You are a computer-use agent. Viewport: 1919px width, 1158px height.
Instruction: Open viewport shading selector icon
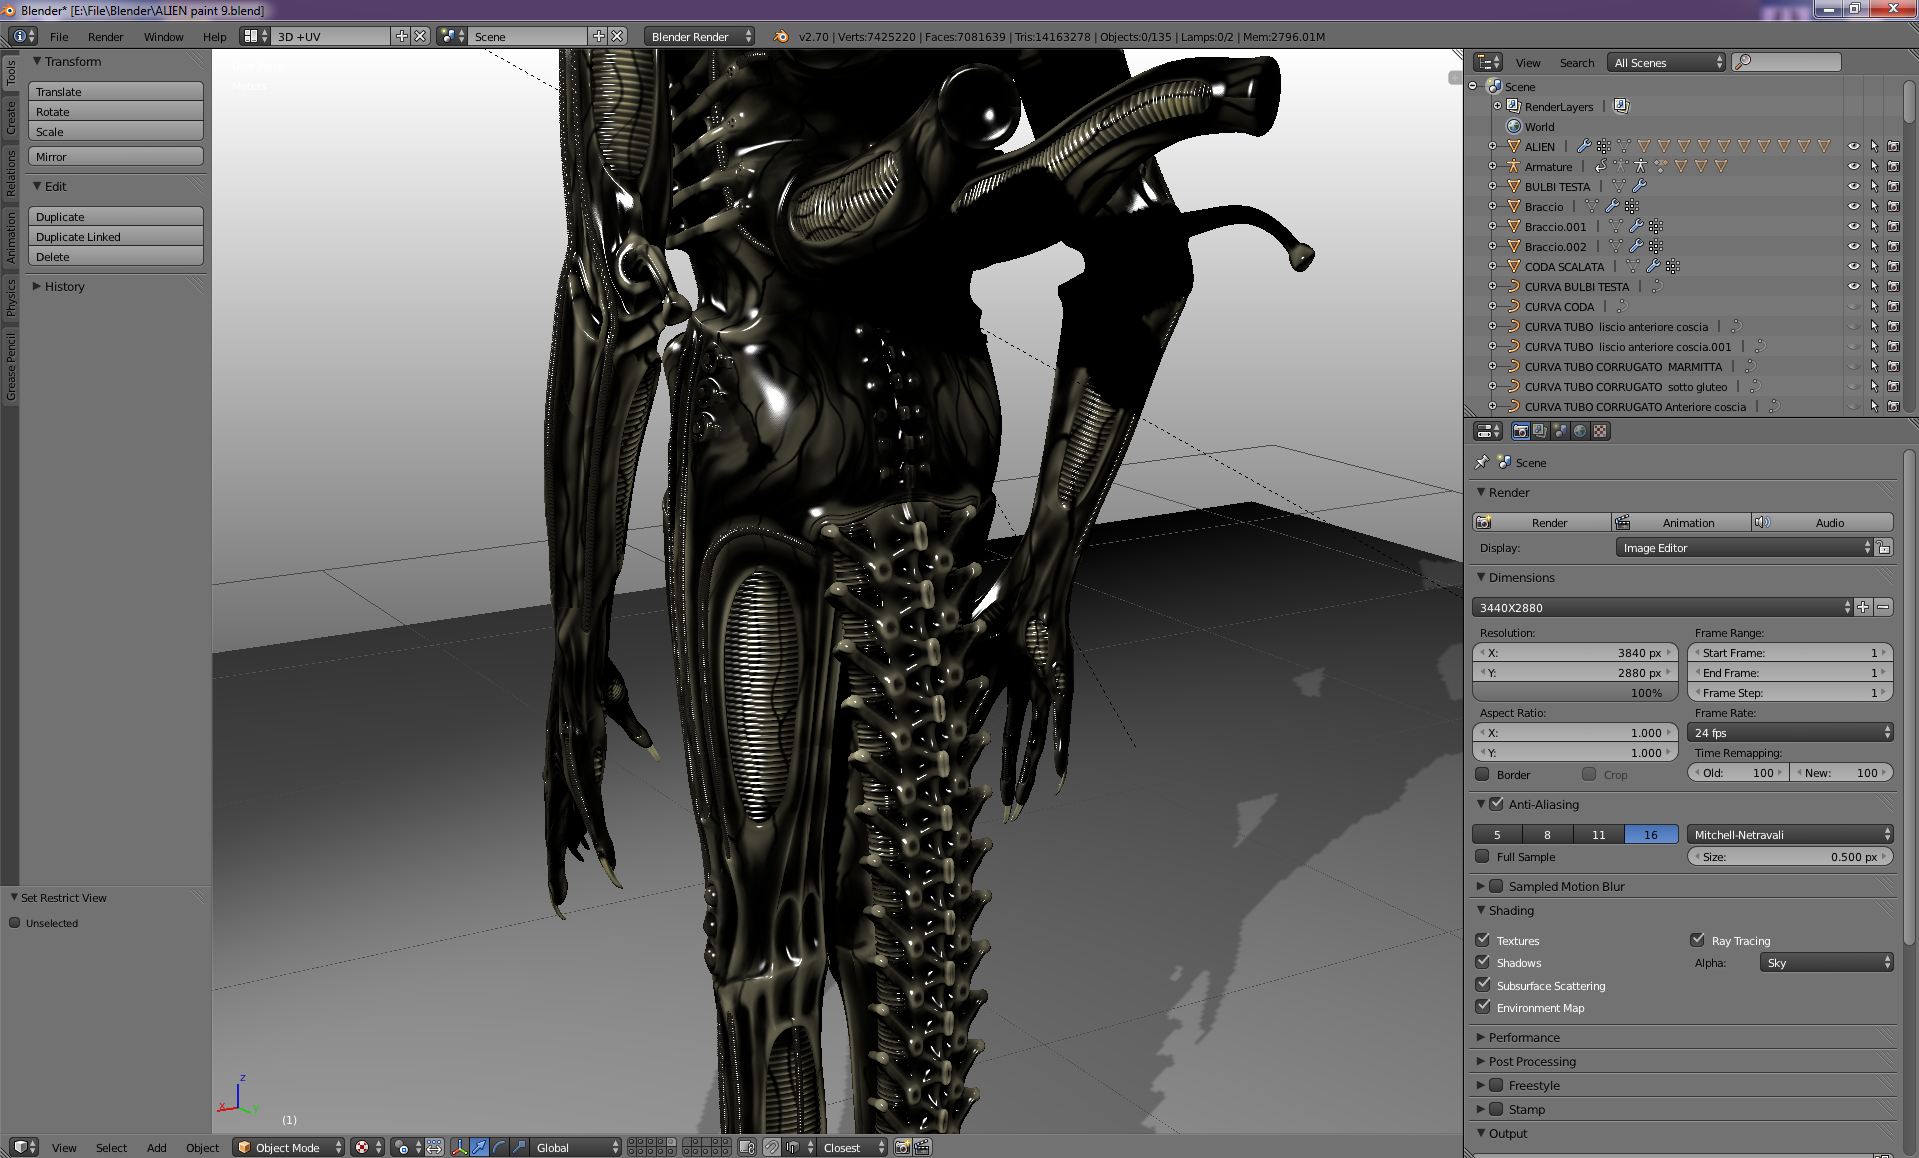click(367, 1147)
